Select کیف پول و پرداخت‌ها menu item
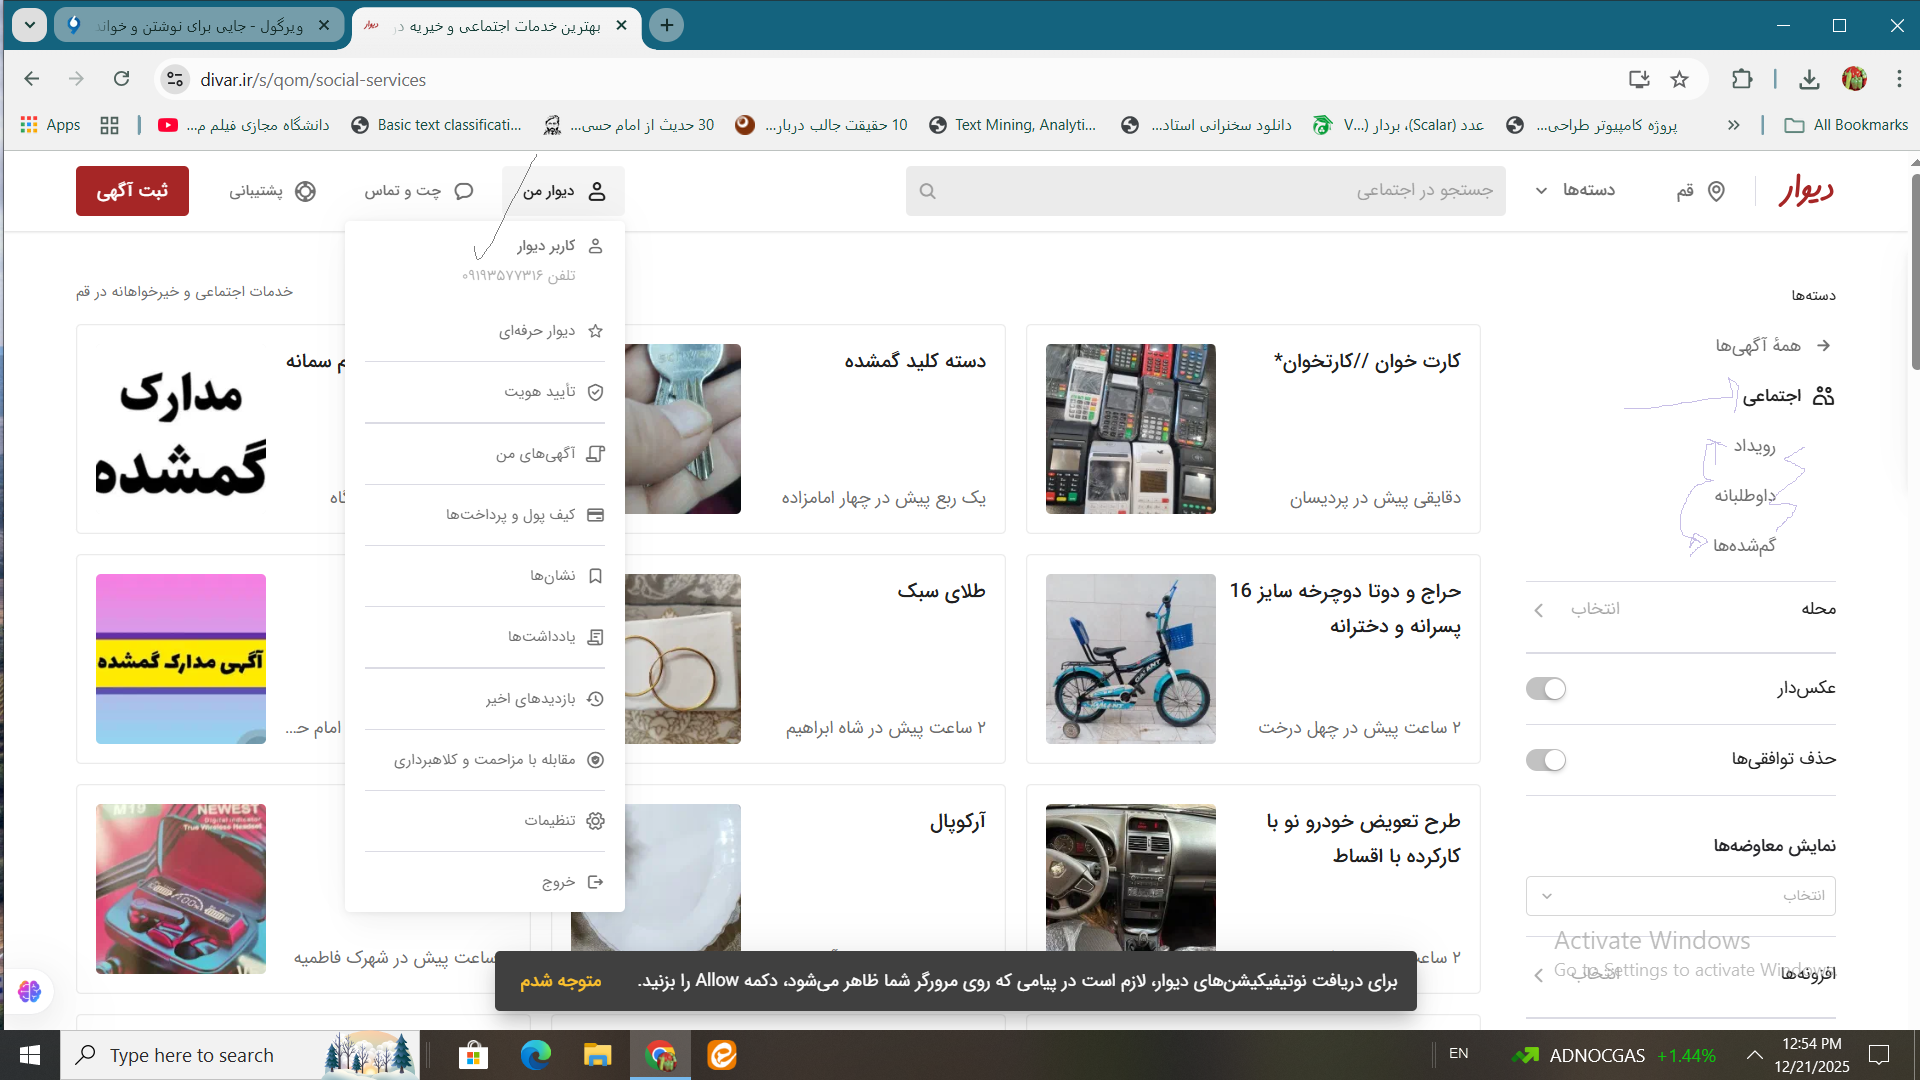Screen dimensions: 1920x1080 tap(511, 515)
